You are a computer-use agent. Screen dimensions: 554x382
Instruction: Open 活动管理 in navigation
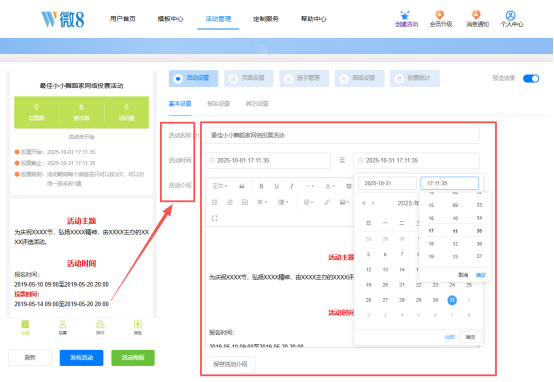[218, 19]
